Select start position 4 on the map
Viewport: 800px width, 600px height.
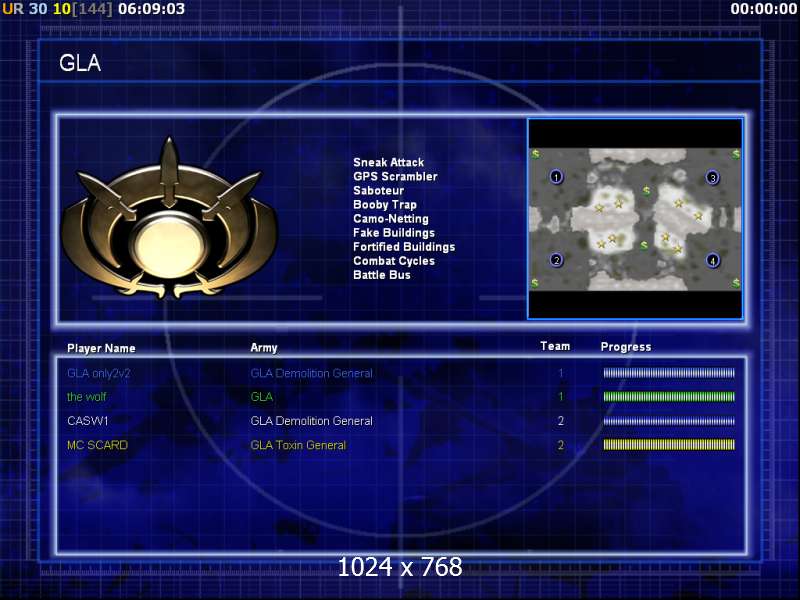(713, 261)
